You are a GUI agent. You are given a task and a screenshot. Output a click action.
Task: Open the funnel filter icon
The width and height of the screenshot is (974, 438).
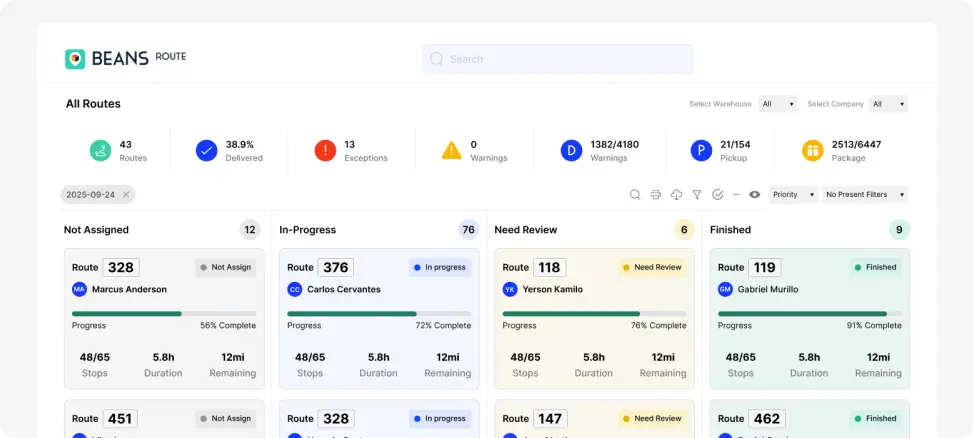click(697, 195)
